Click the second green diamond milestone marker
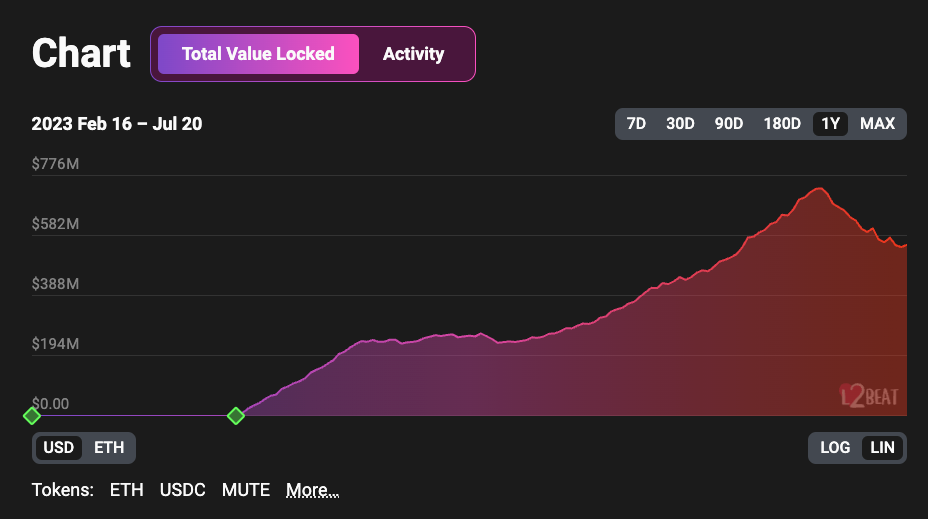This screenshot has width=928, height=519. pyautogui.click(x=236, y=415)
